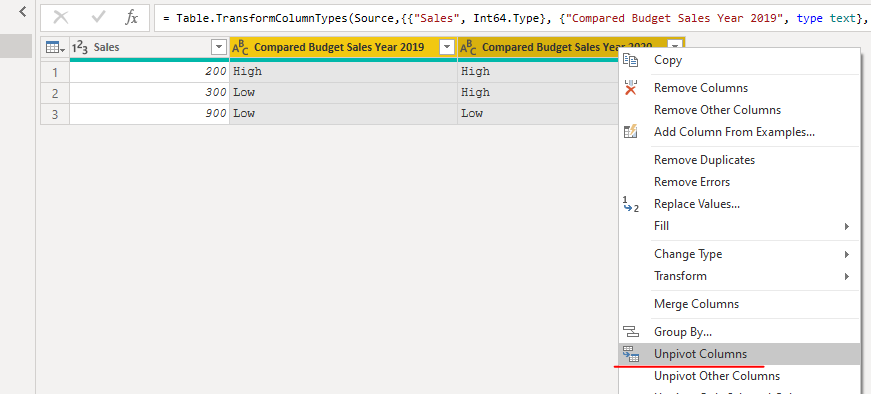The height and width of the screenshot is (394, 871).
Task: Select row number 3
Action: click(54, 114)
